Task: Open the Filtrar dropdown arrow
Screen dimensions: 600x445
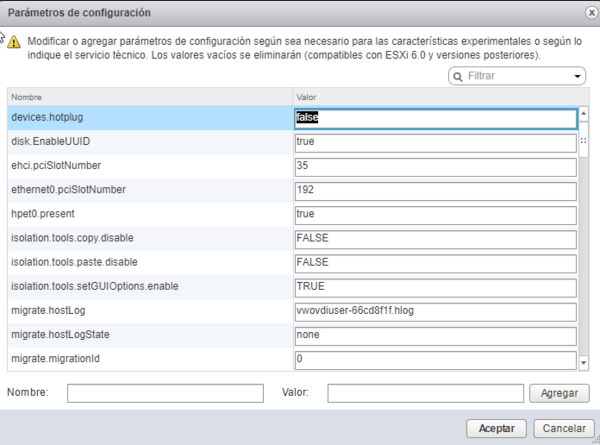Action: point(579,76)
